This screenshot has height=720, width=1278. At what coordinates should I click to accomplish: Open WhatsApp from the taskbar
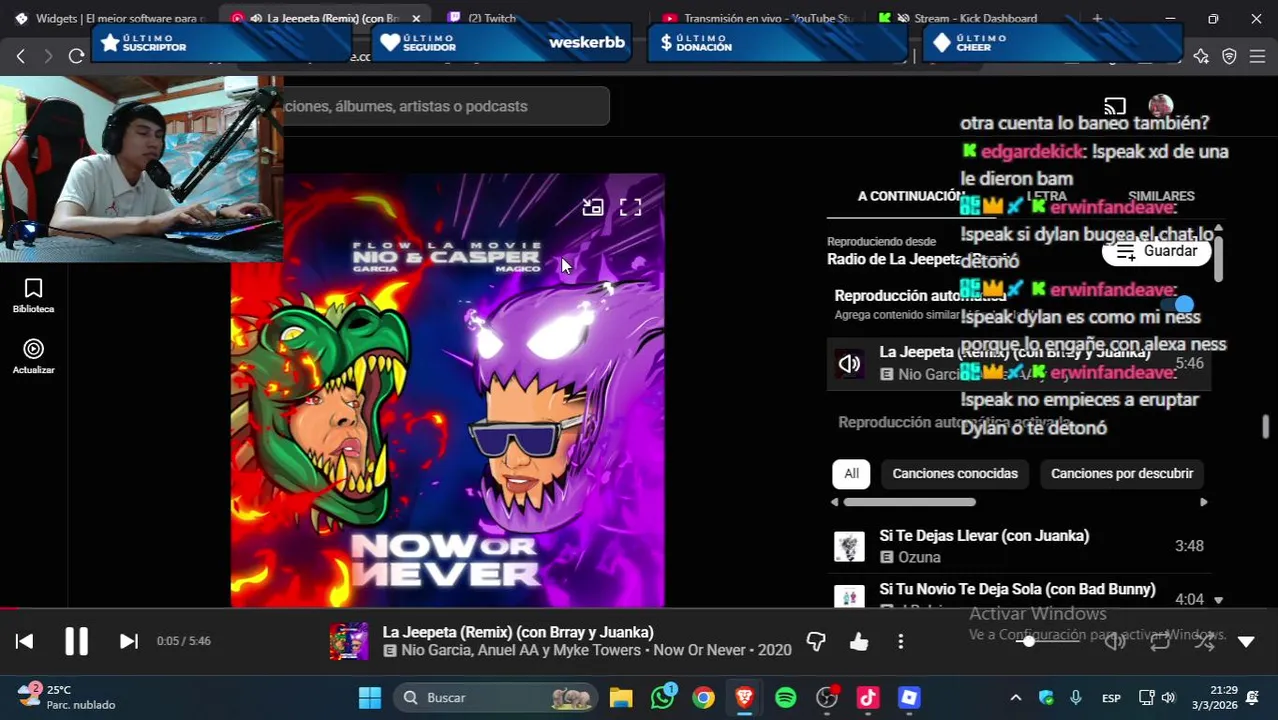663,697
